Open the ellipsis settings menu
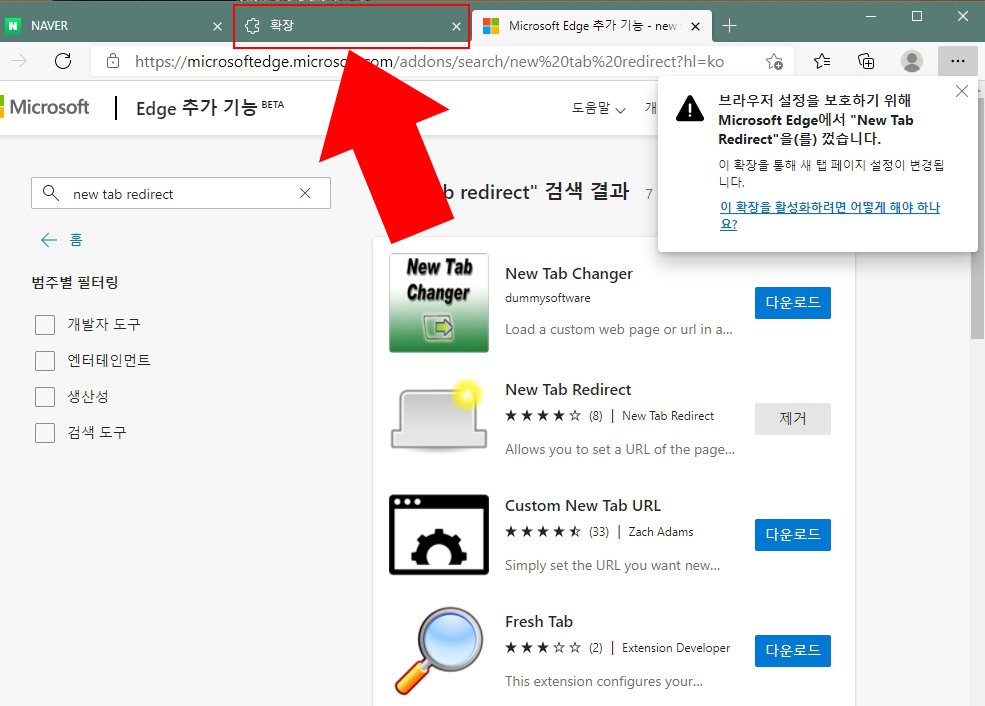 (957, 61)
